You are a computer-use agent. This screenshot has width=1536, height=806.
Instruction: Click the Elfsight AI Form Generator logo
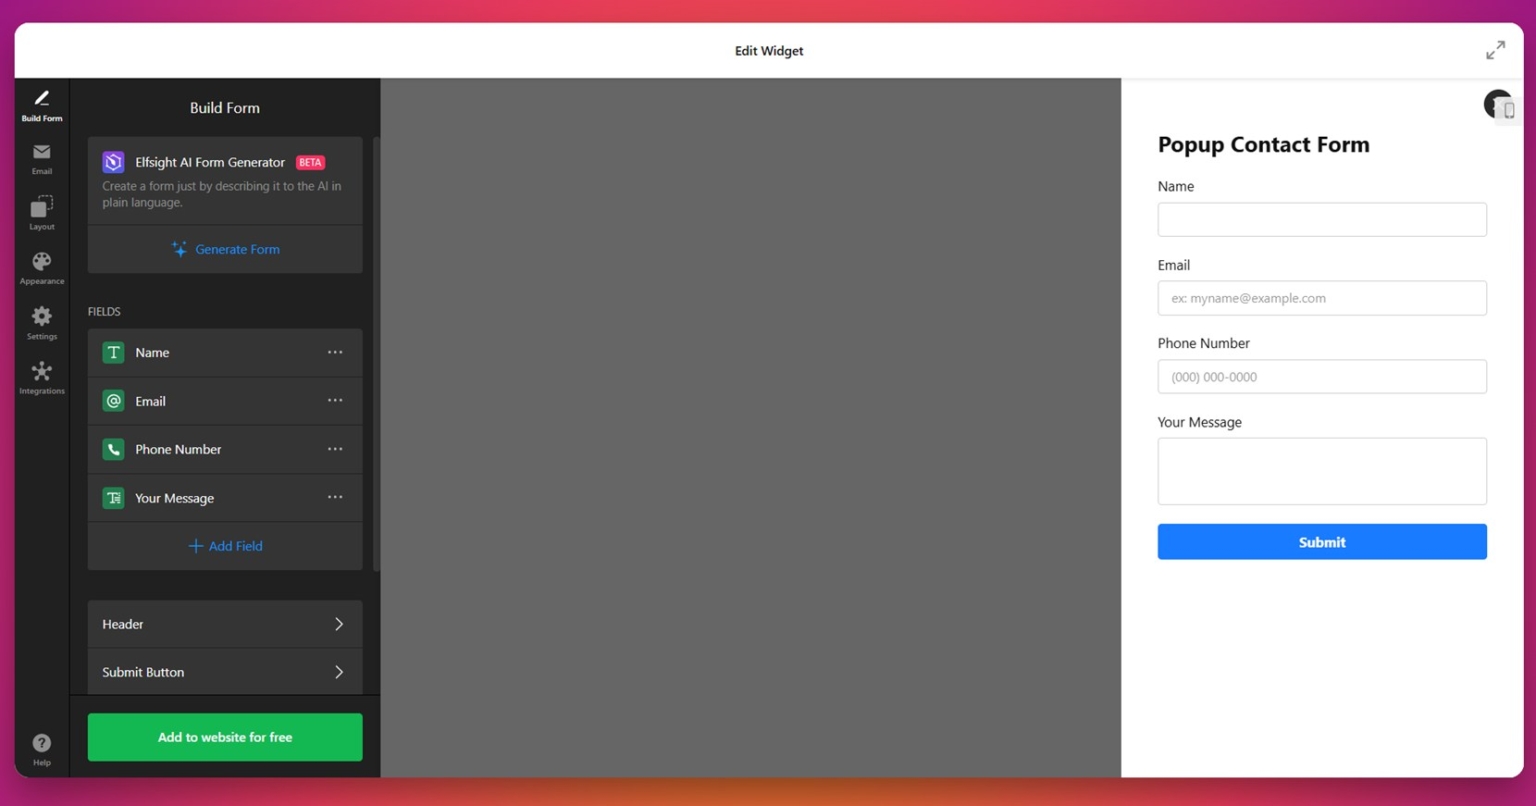(x=113, y=162)
